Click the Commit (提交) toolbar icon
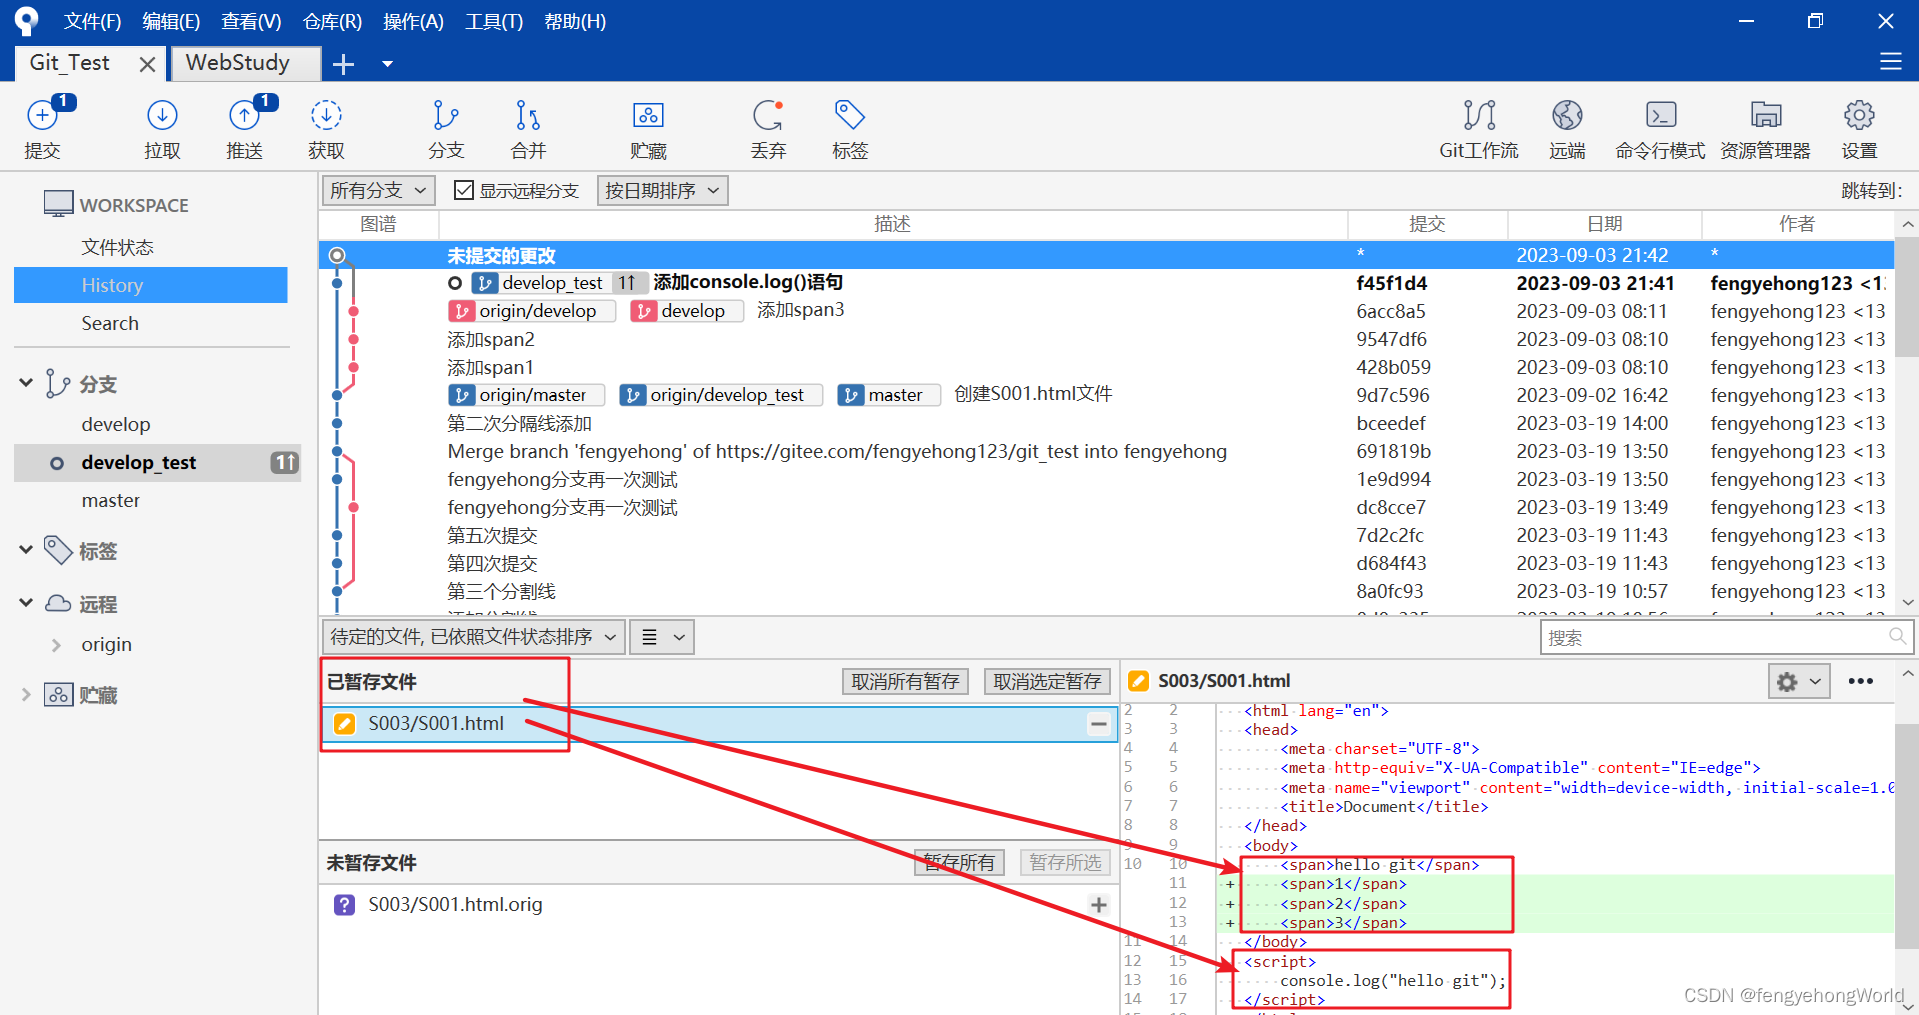1919x1015 pixels. pos(42,128)
